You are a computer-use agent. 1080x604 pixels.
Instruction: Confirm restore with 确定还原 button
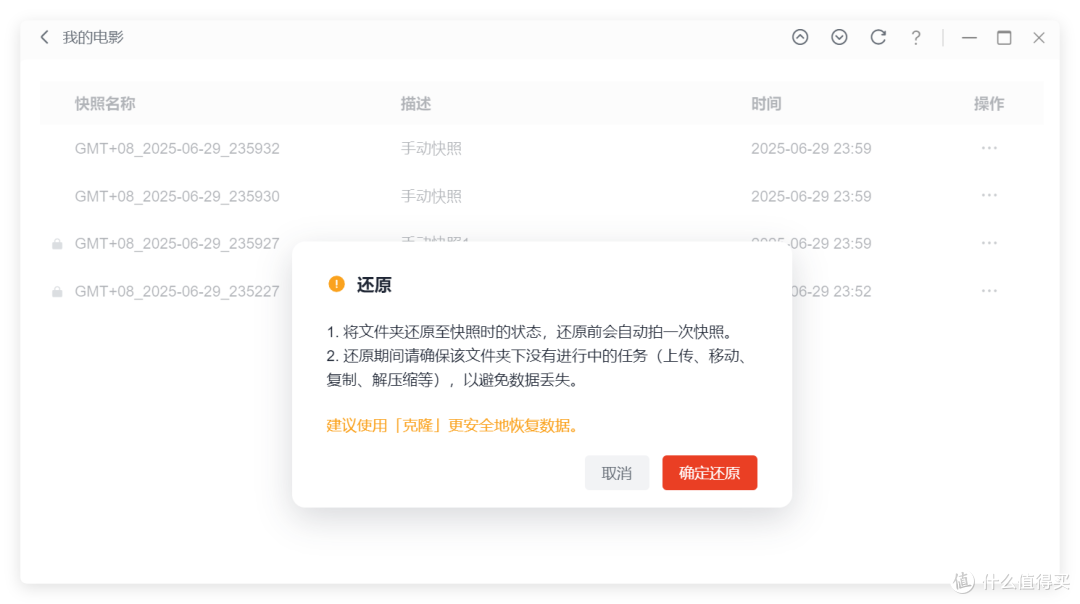[x=709, y=472]
